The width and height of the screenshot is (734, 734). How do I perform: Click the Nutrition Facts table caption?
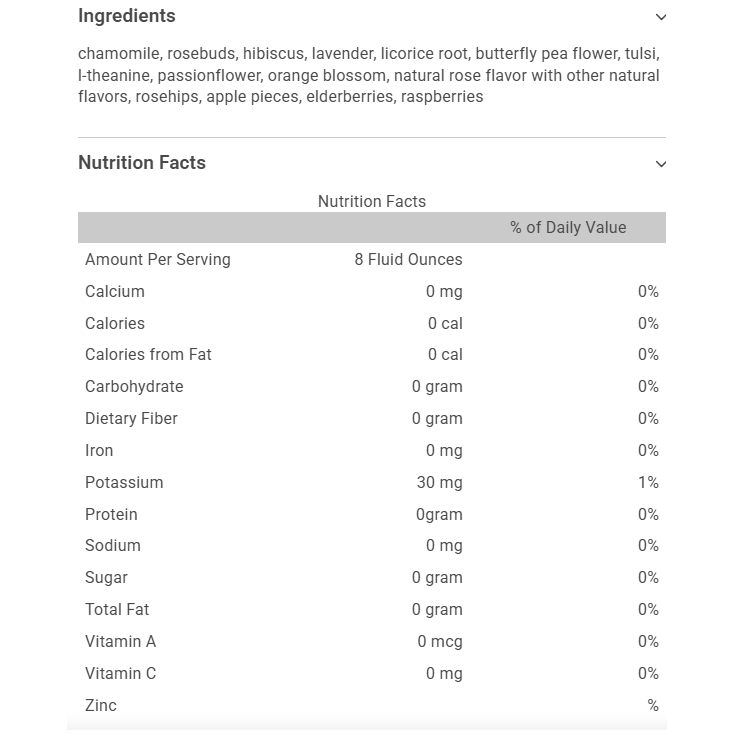pyautogui.click(x=372, y=201)
